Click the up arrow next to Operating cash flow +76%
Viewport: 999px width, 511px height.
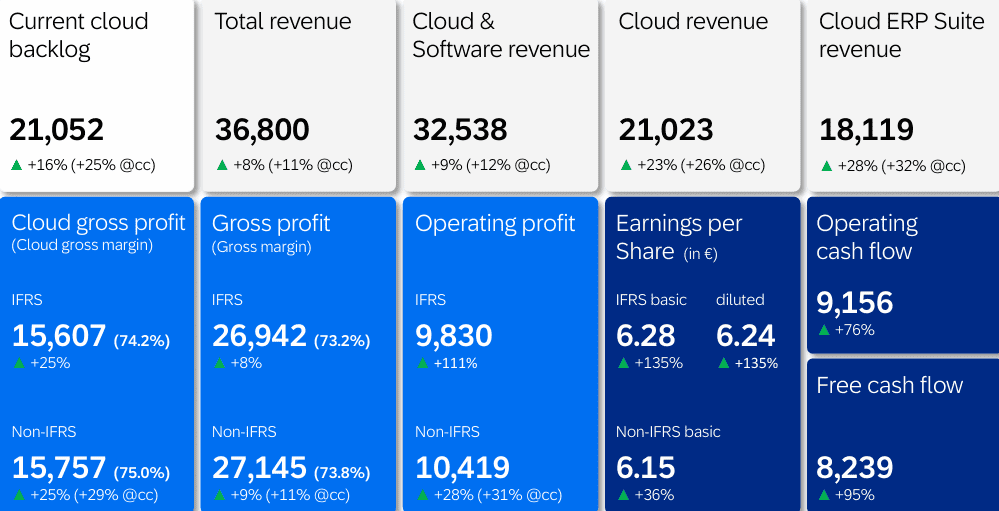click(824, 330)
